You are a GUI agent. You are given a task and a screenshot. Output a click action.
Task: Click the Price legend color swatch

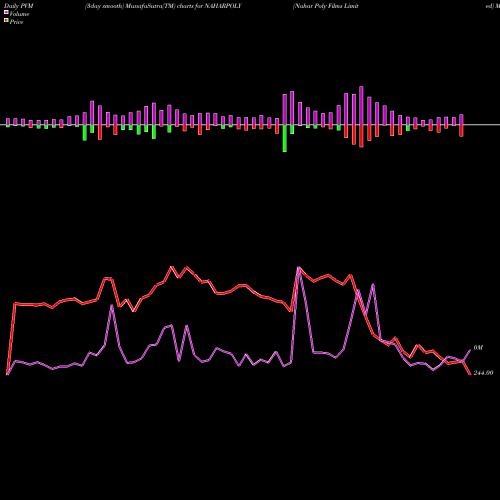(6, 21)
